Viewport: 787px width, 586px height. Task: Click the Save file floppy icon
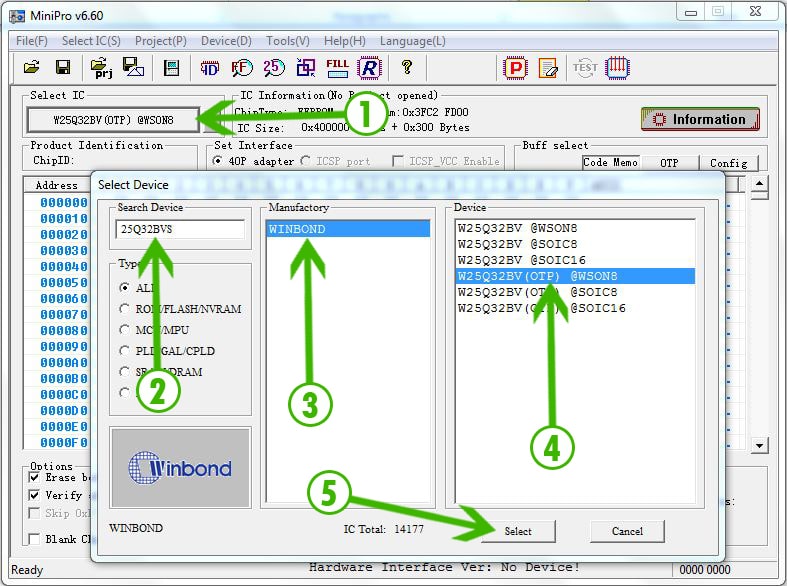tap(63, 67)
